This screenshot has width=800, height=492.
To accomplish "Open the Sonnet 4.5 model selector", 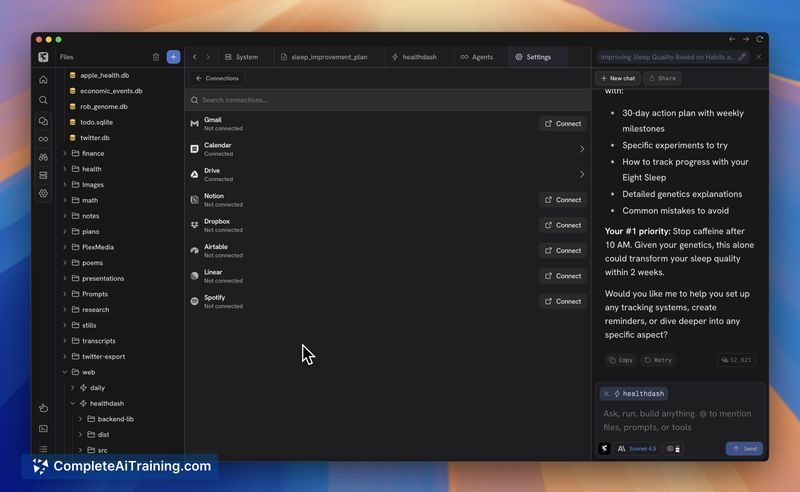I will pos(637,449).
